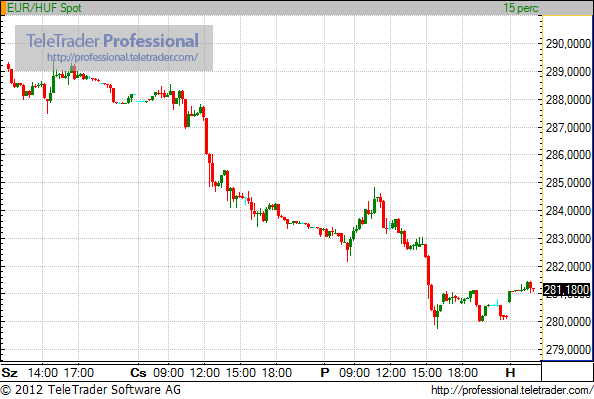The height and width of the screenshot is (399, 594).
Task: Click the 285,0000 price axis label
Action: click(568, 183)
